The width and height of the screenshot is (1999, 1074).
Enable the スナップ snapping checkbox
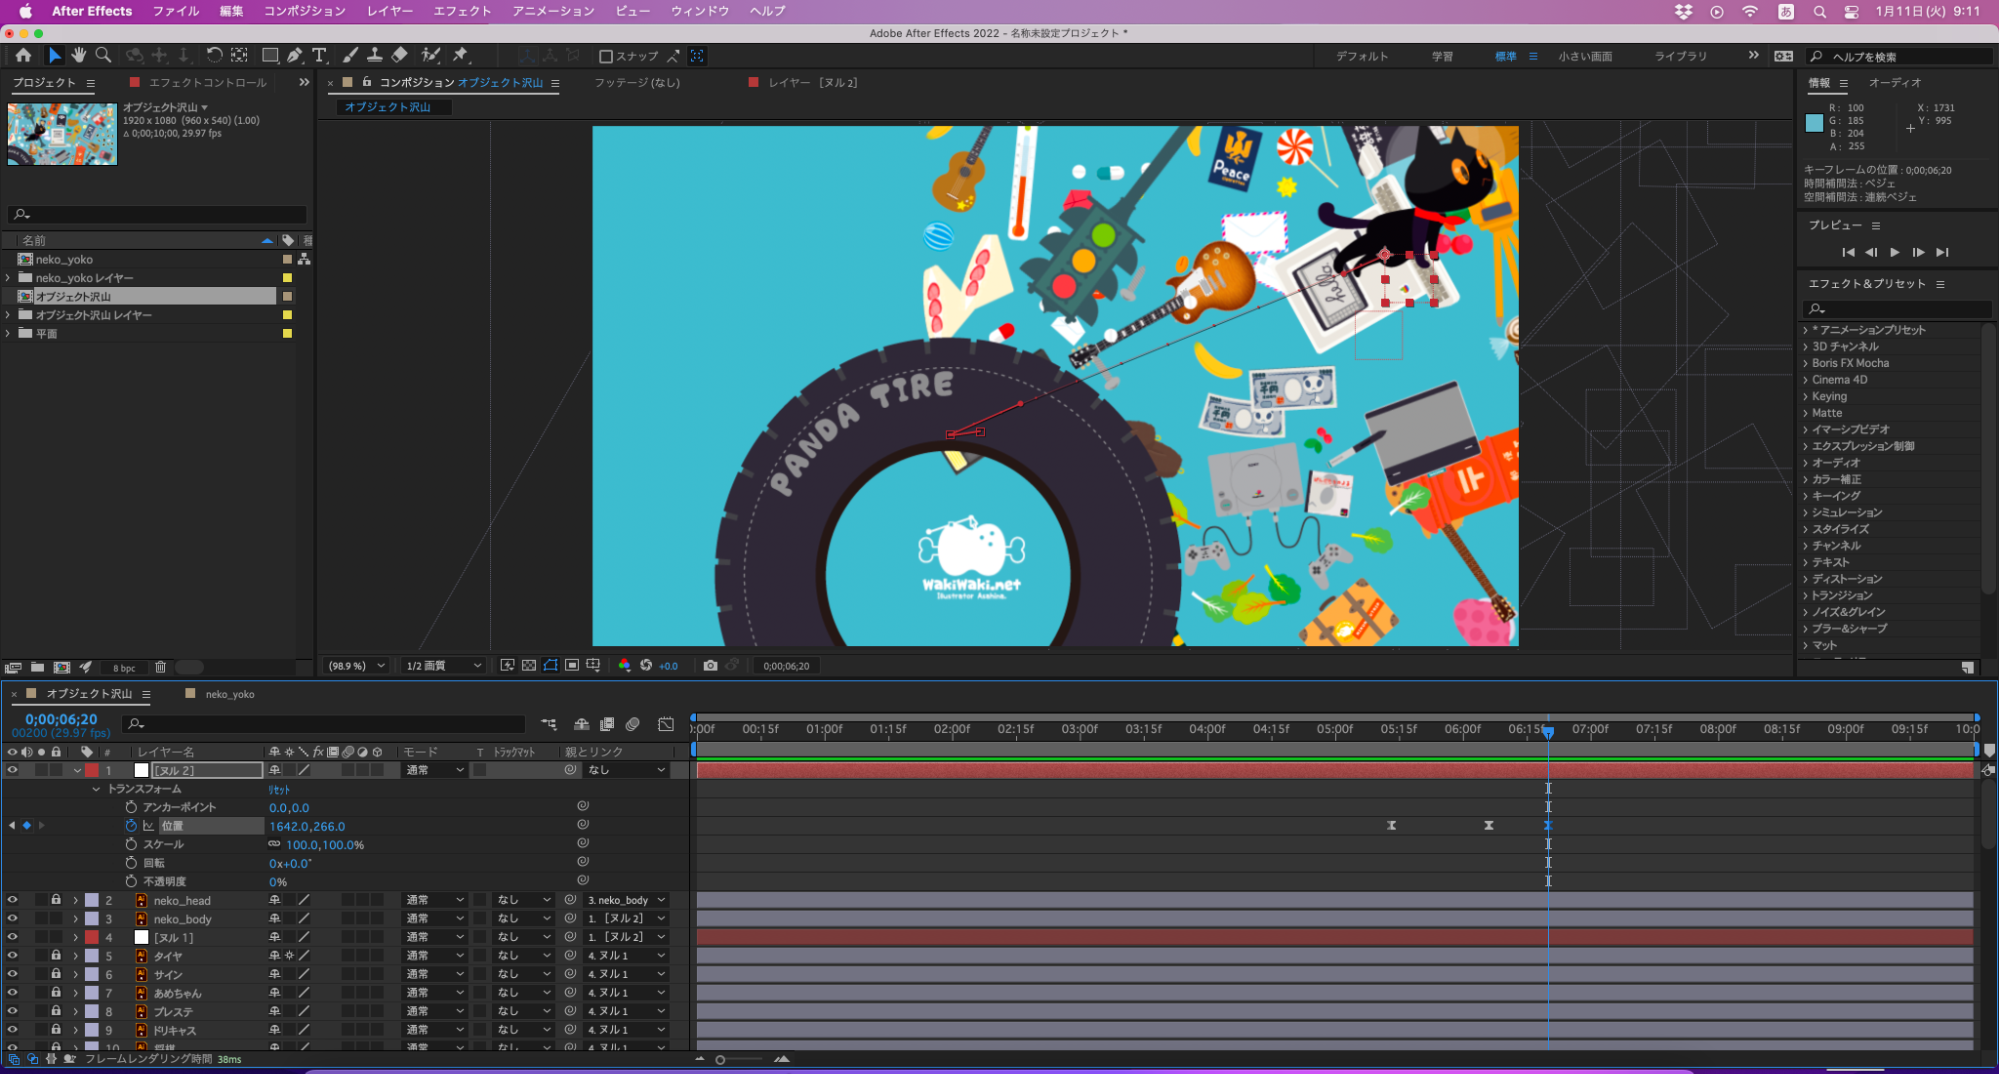click(x=606, y=56)
